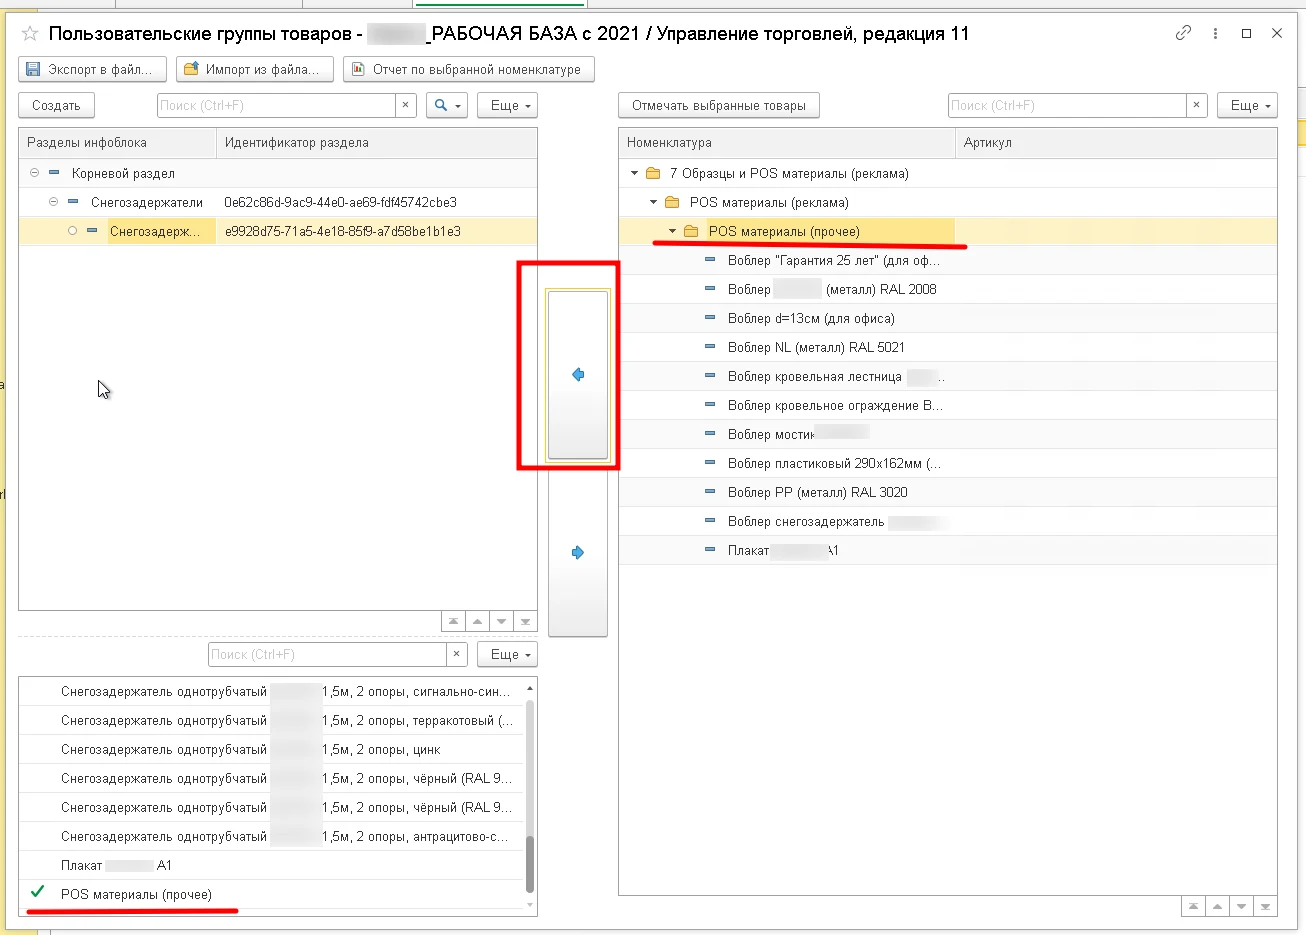Move down one row in sections tree
The image size is (1306, 935).
[502, 621]
